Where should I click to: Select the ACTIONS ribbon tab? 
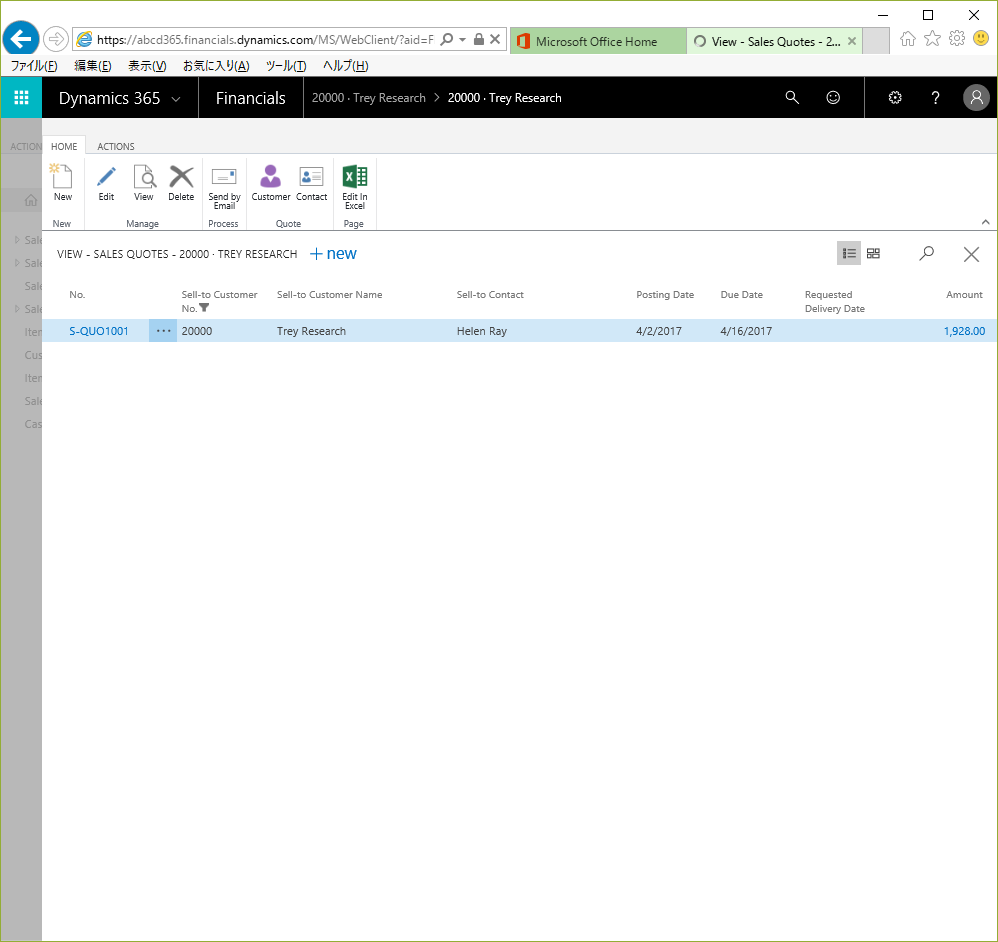click(116, 146)
